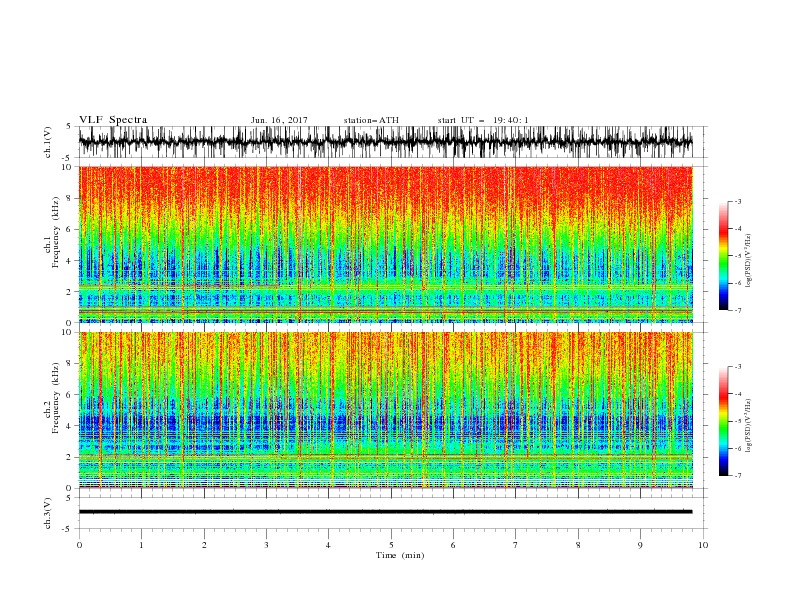Click the "1" tick on the Time axis
This screenshot has width=792, height=612.
(141, 545)
